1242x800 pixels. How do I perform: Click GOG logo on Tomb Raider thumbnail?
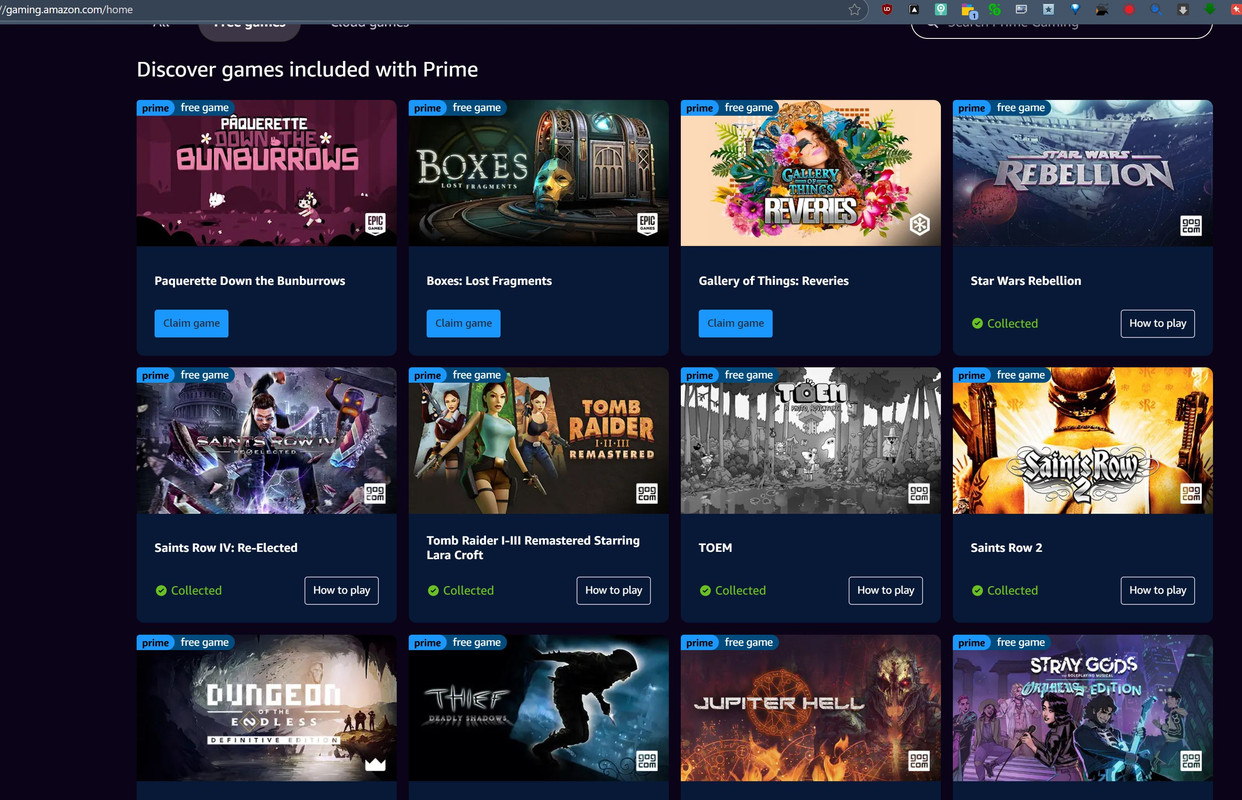point(647,493)
